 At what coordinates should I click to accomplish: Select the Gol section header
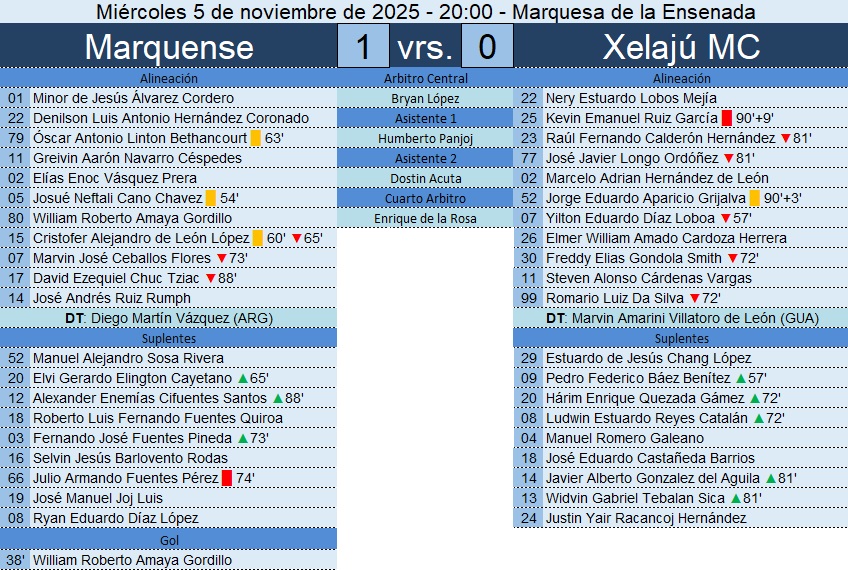tap(169, 540)
